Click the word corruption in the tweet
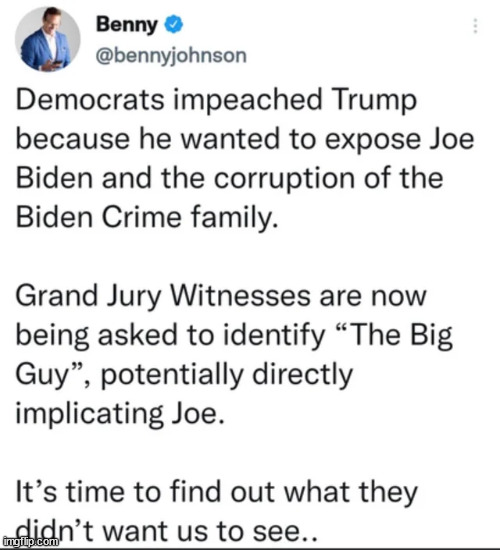The image size is (500, 550). tap(285, 179)
